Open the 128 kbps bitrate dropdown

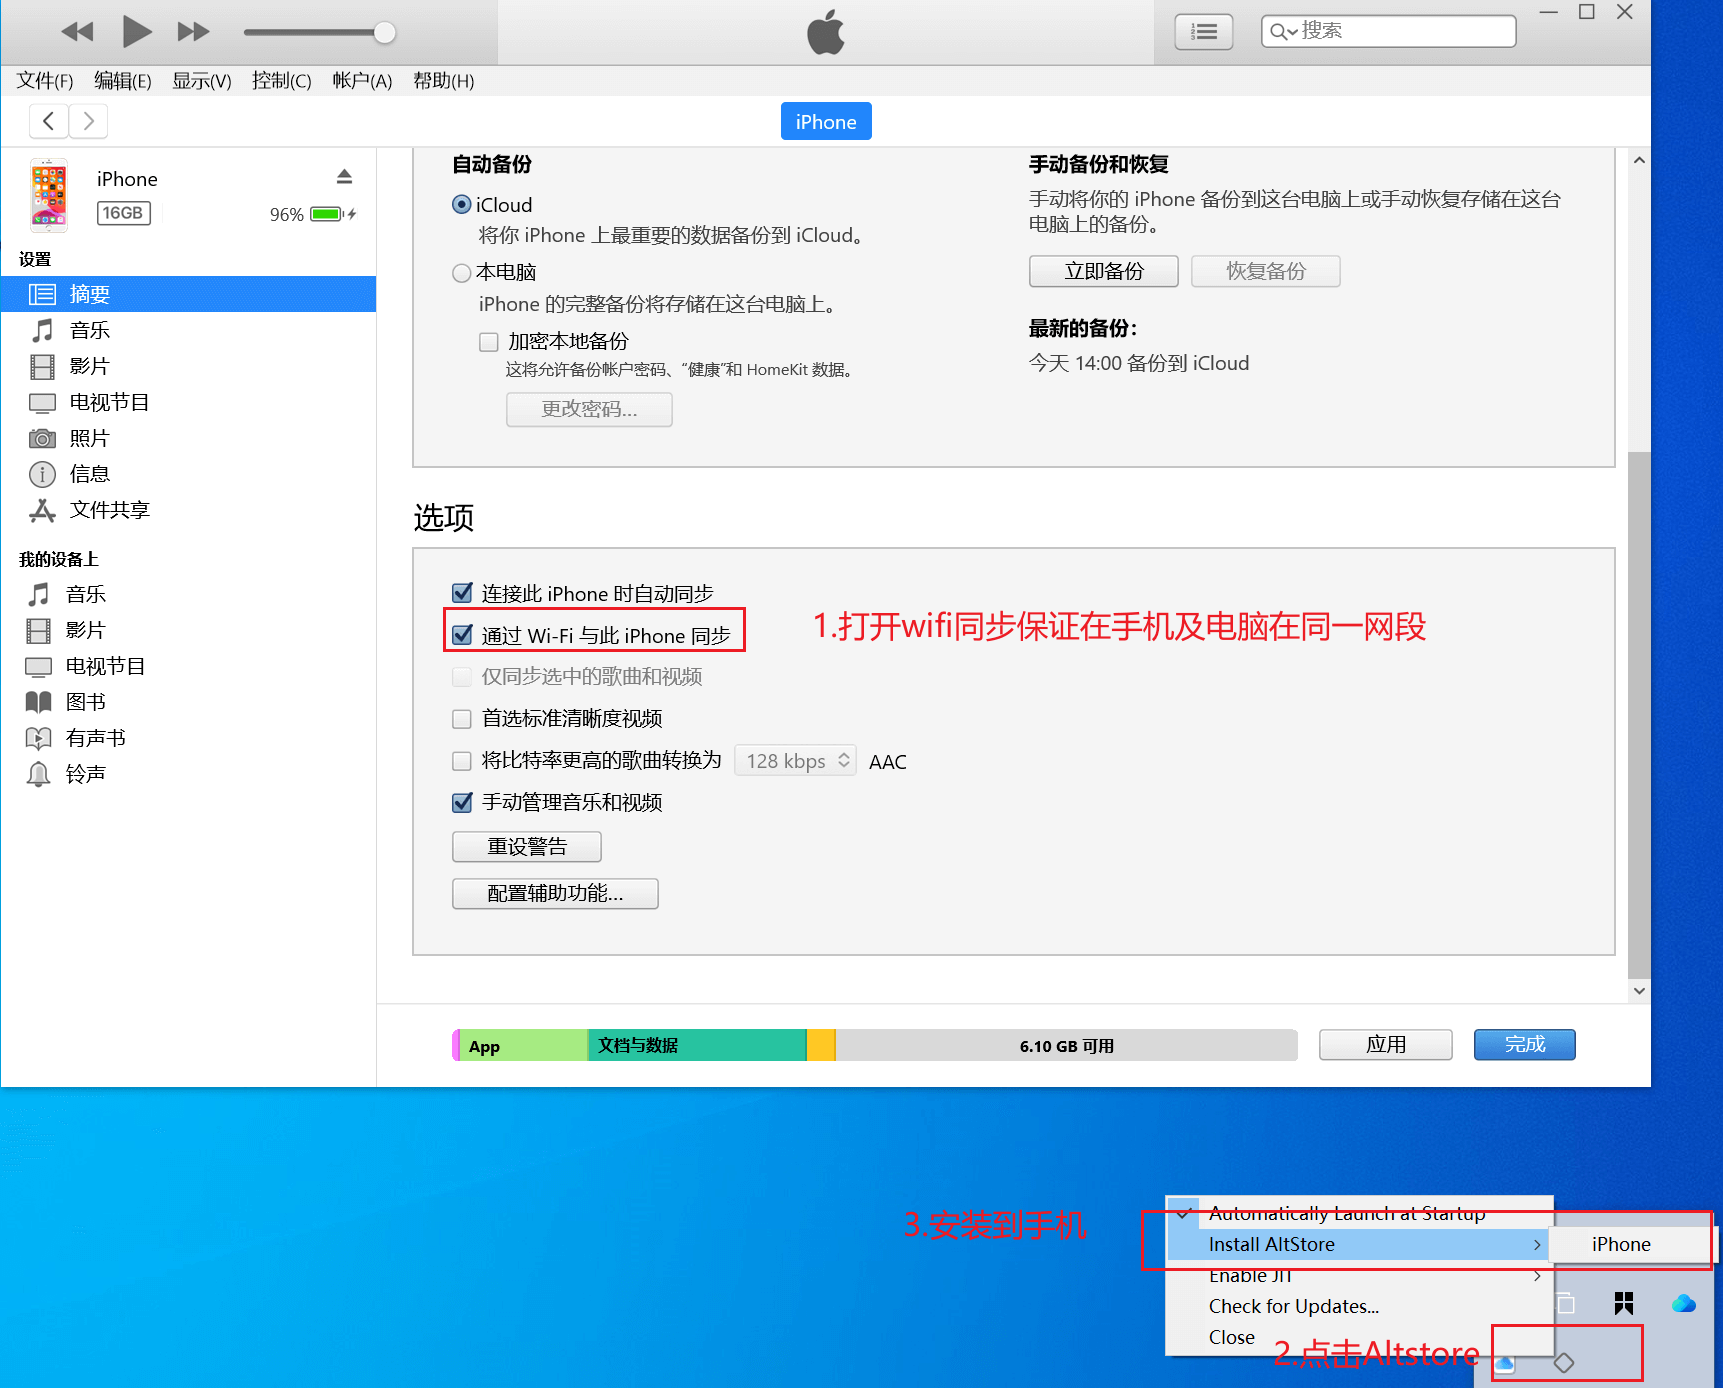(x=795, y=761)
